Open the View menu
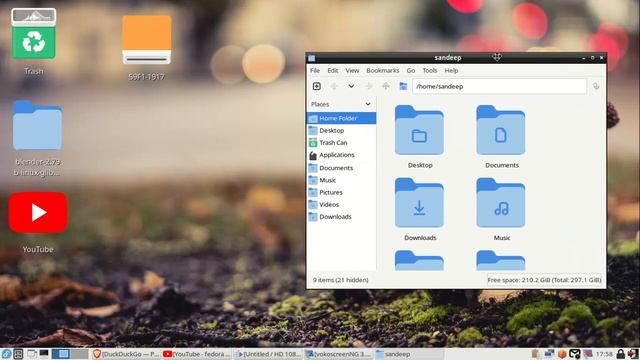This screenshot has height=360, width=640. pos(352,70)
